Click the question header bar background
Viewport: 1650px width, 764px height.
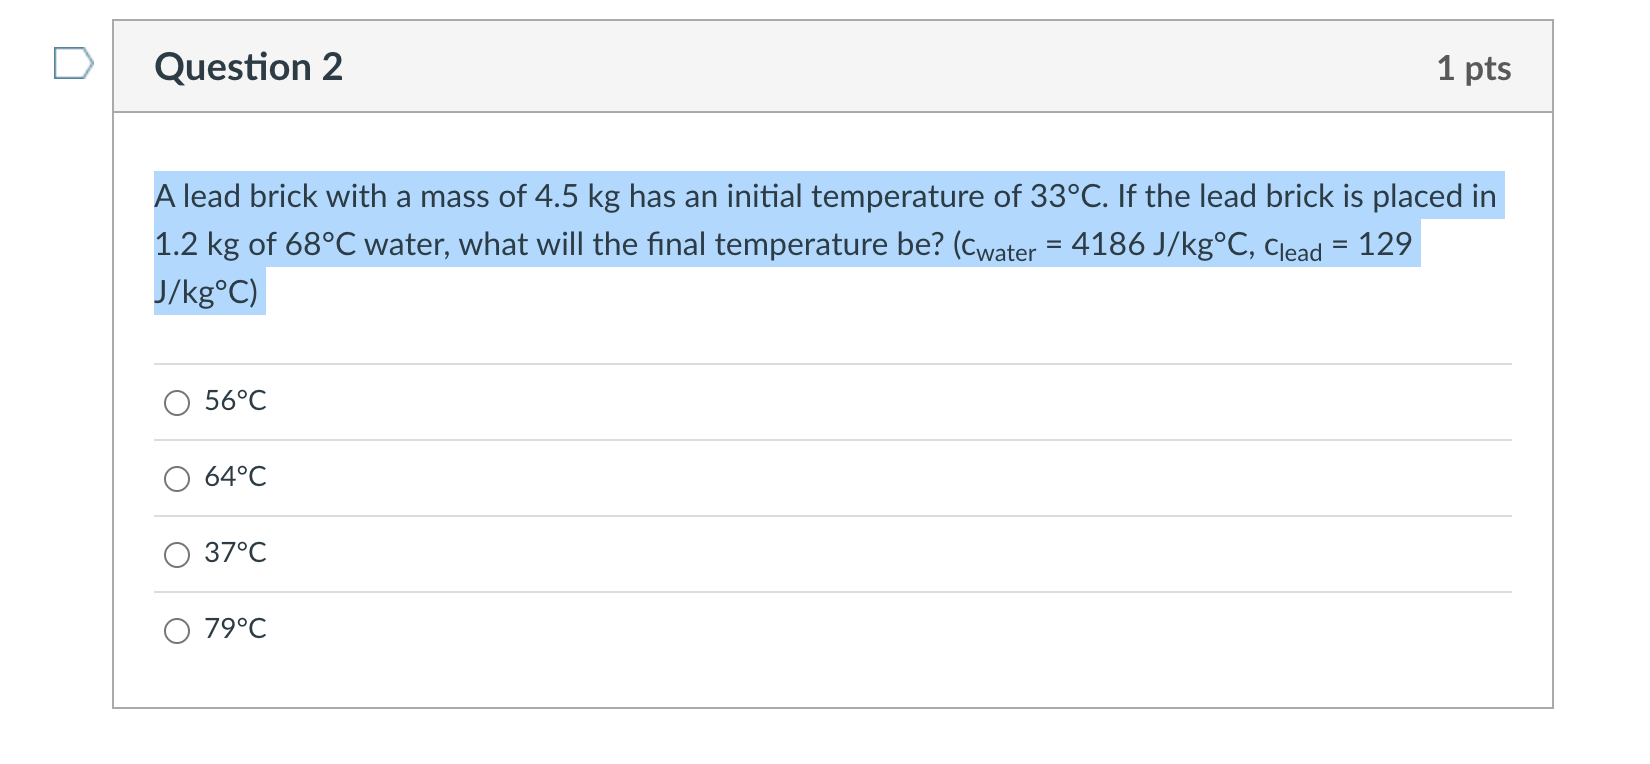pos(900,66)
